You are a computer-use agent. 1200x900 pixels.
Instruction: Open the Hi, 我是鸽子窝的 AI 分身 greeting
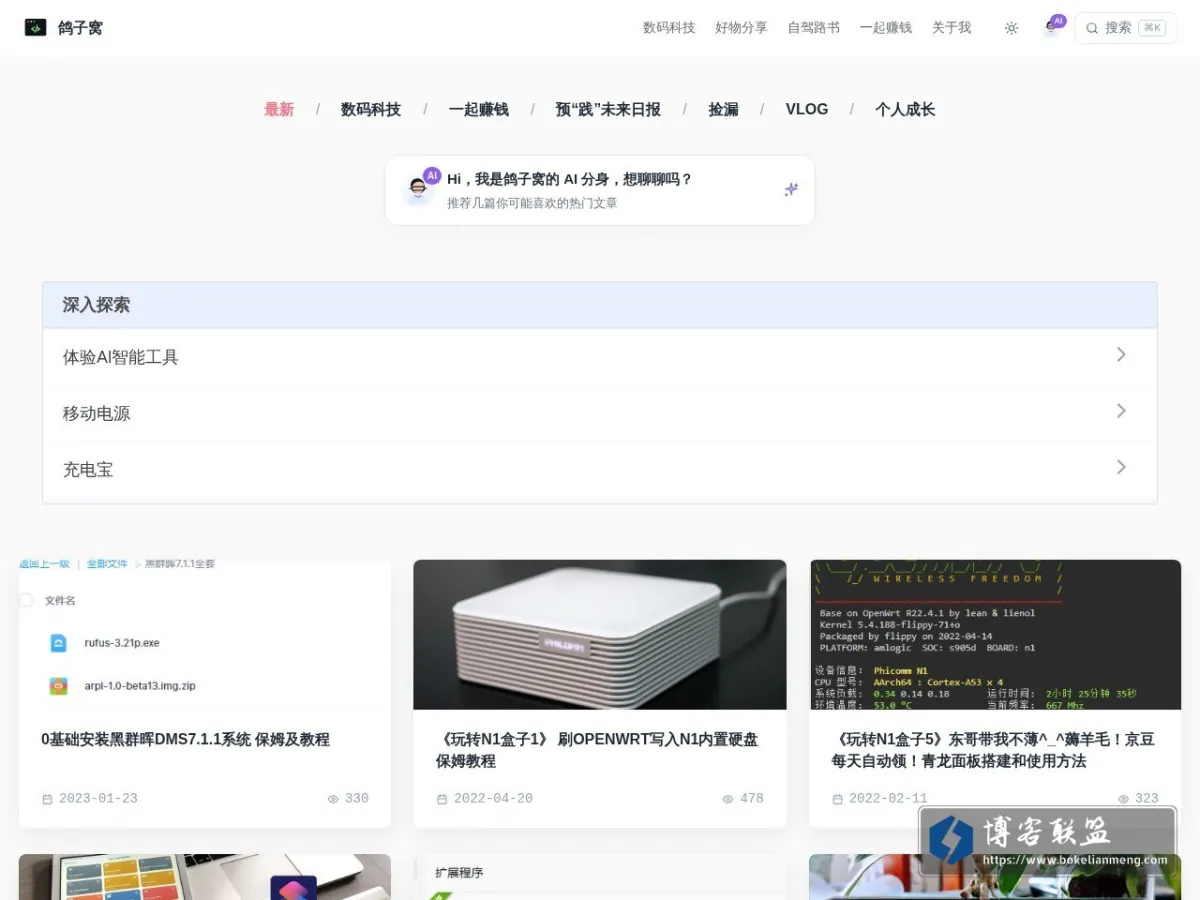570,179
